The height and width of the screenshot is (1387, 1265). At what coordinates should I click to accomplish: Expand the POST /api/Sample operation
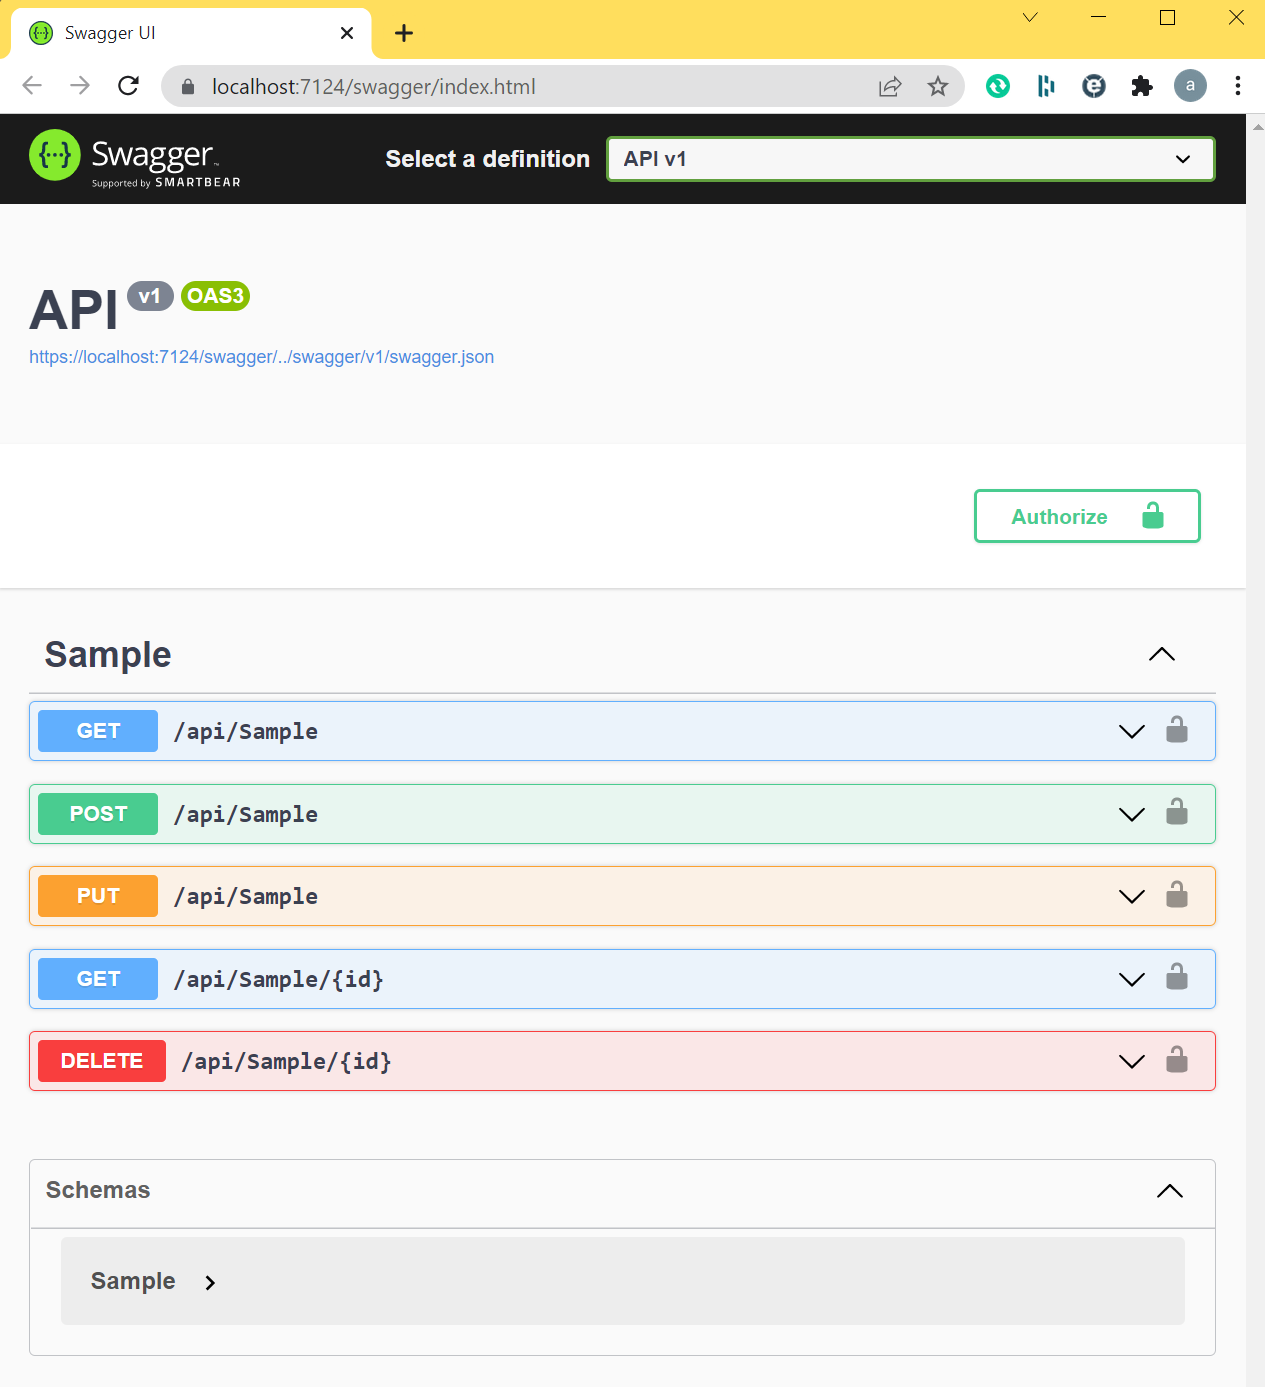click(x=1131, y=814)
